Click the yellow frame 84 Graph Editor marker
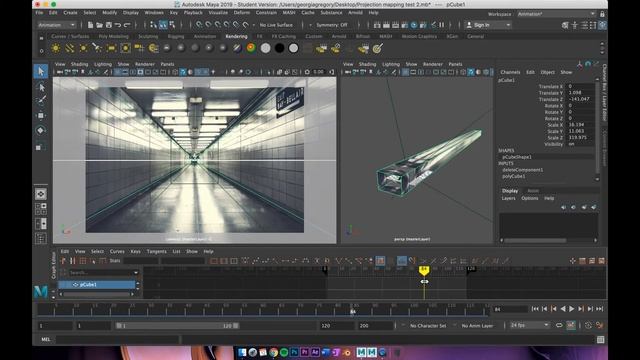640x360 pixels. (x=424, y=270)
